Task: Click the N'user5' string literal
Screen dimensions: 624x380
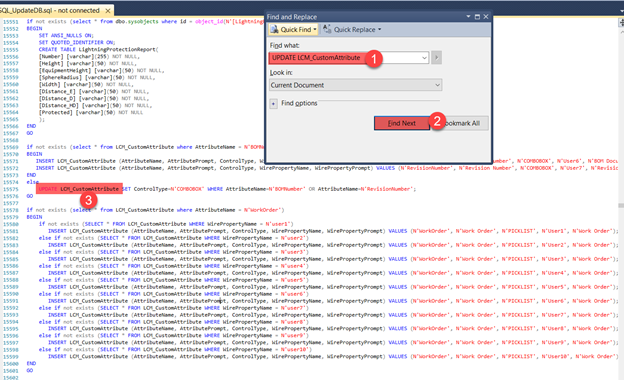Action: tap(294, 280)
